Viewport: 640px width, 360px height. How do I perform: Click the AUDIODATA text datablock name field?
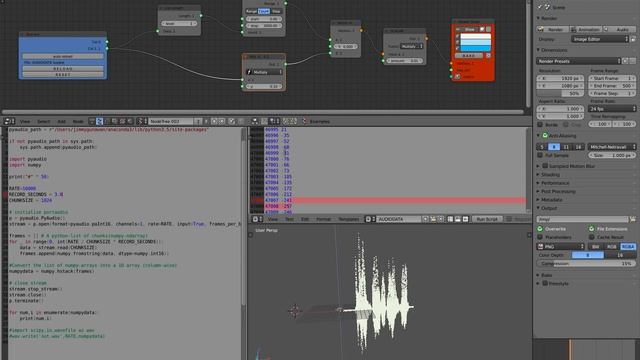pyautogui.click(x=398, y=219)
